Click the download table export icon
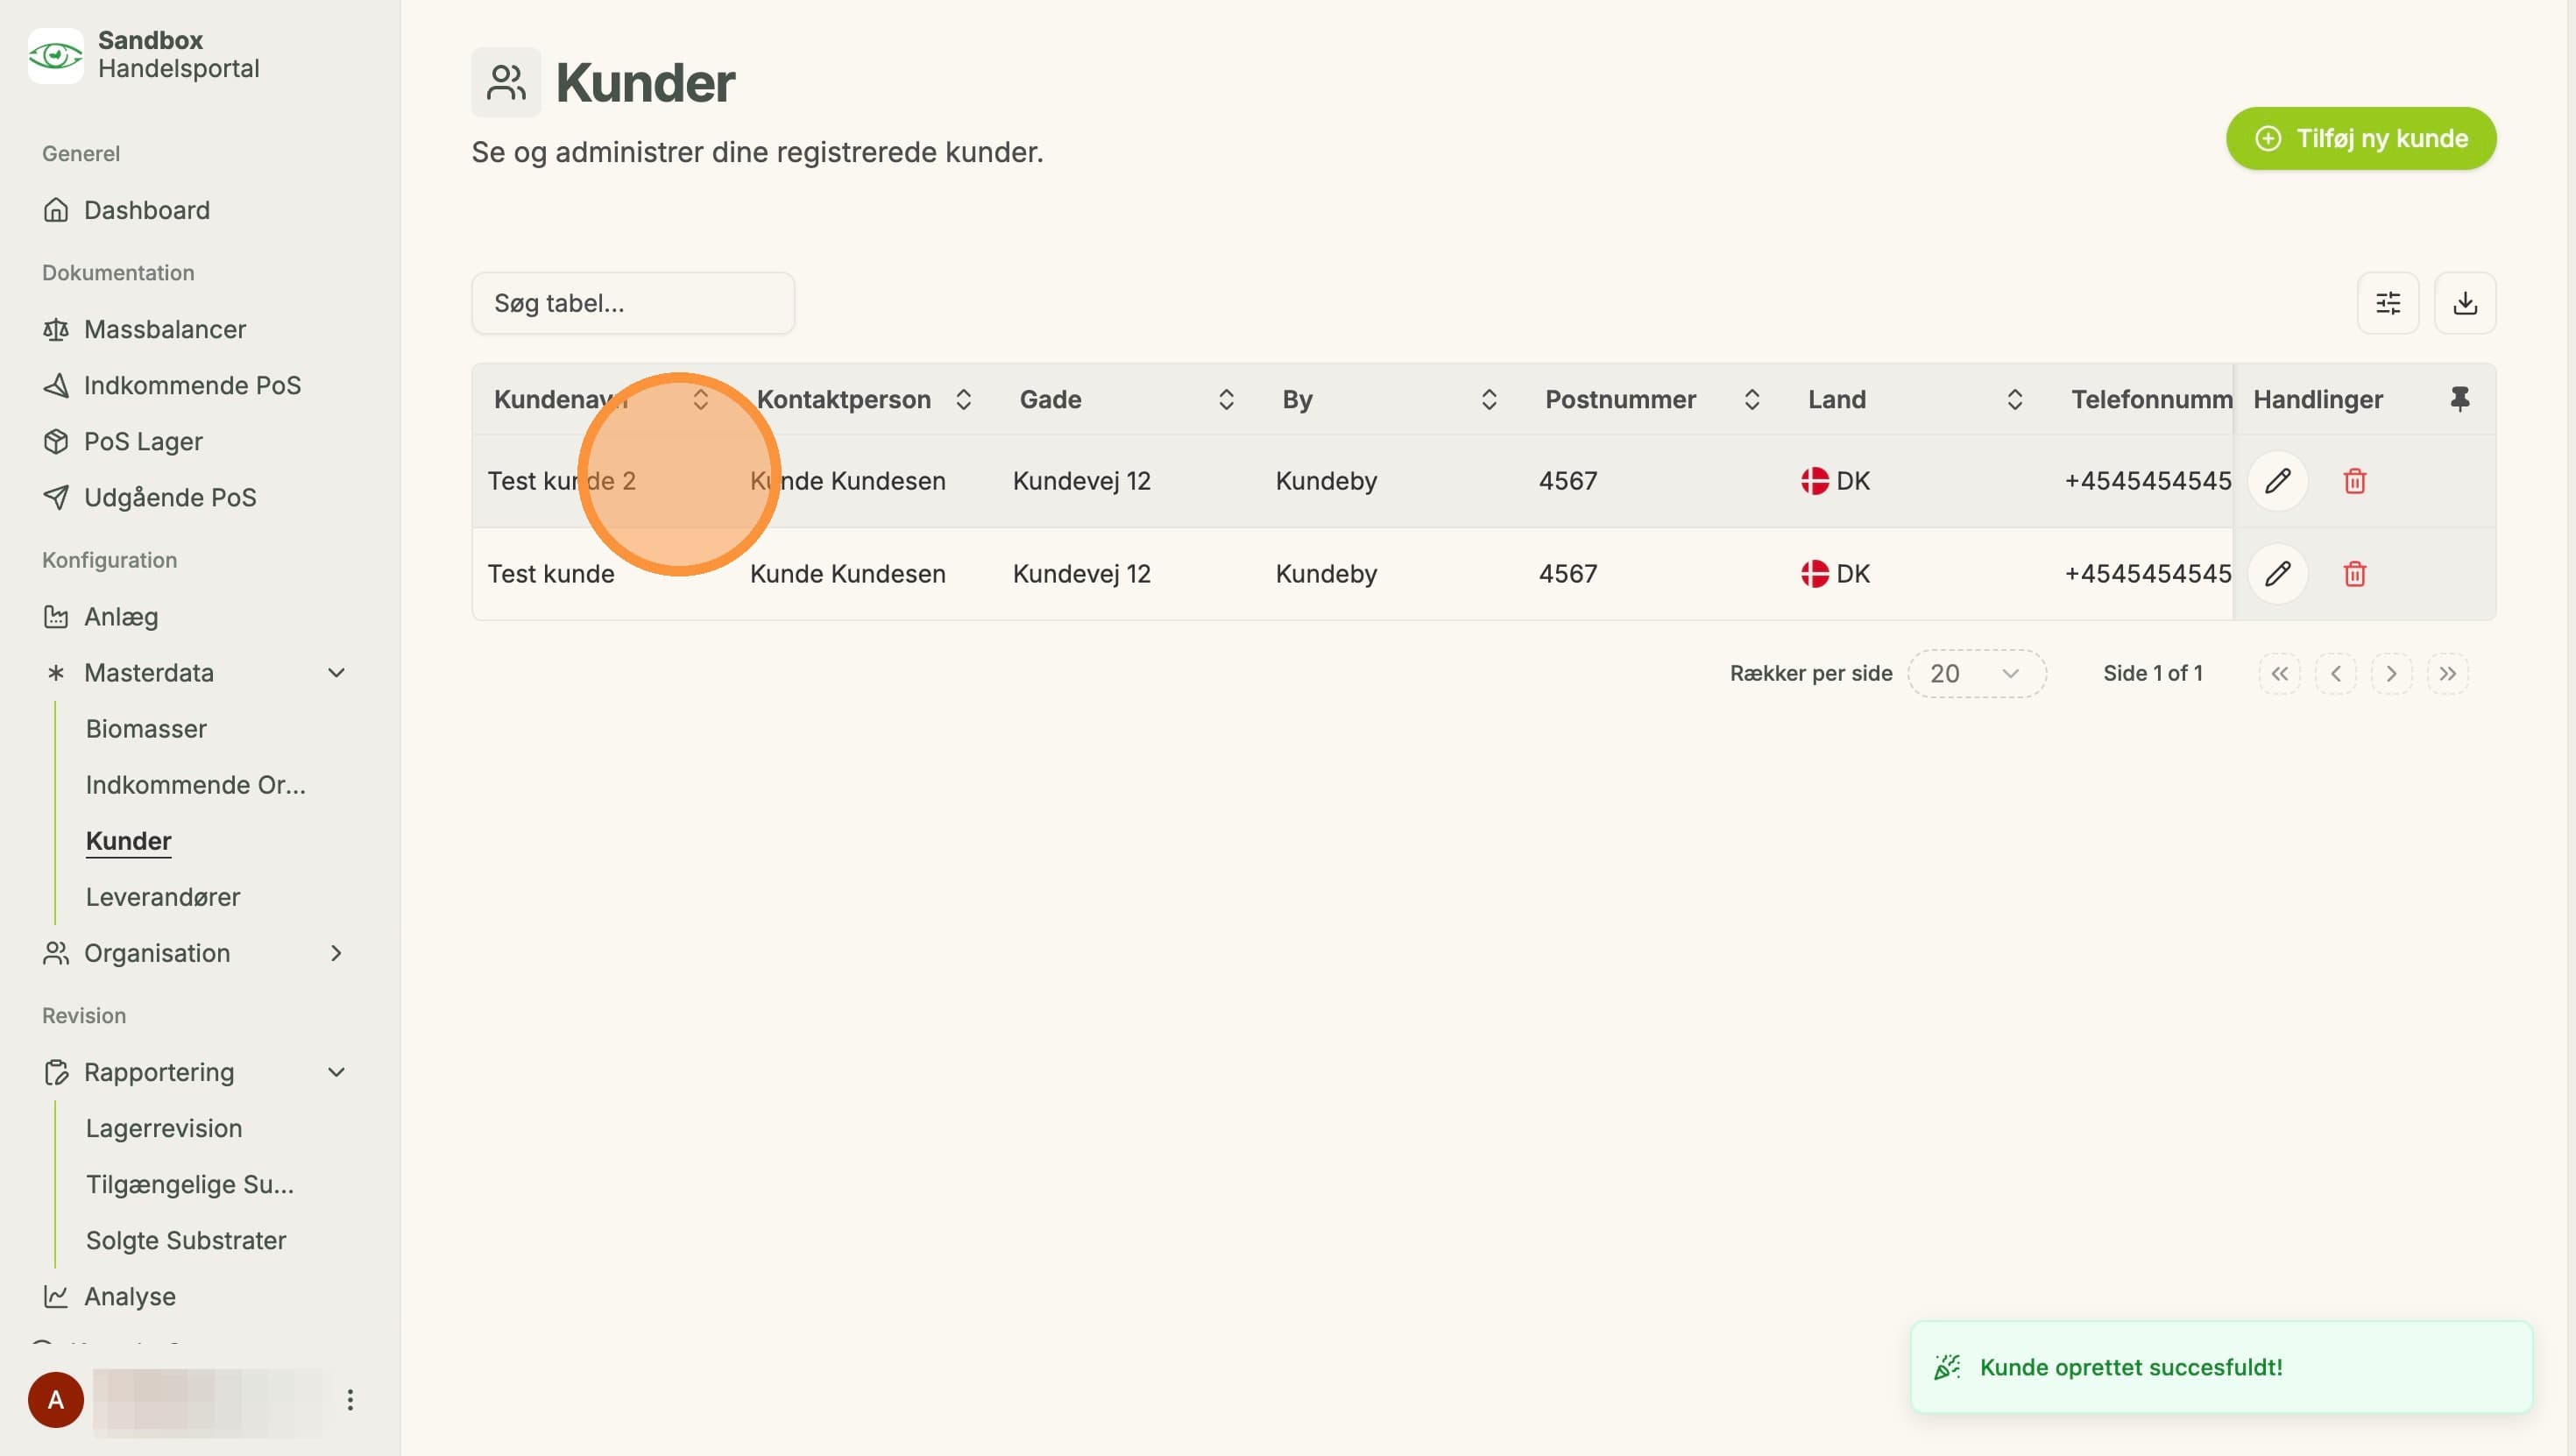 tap(2465, 303)
